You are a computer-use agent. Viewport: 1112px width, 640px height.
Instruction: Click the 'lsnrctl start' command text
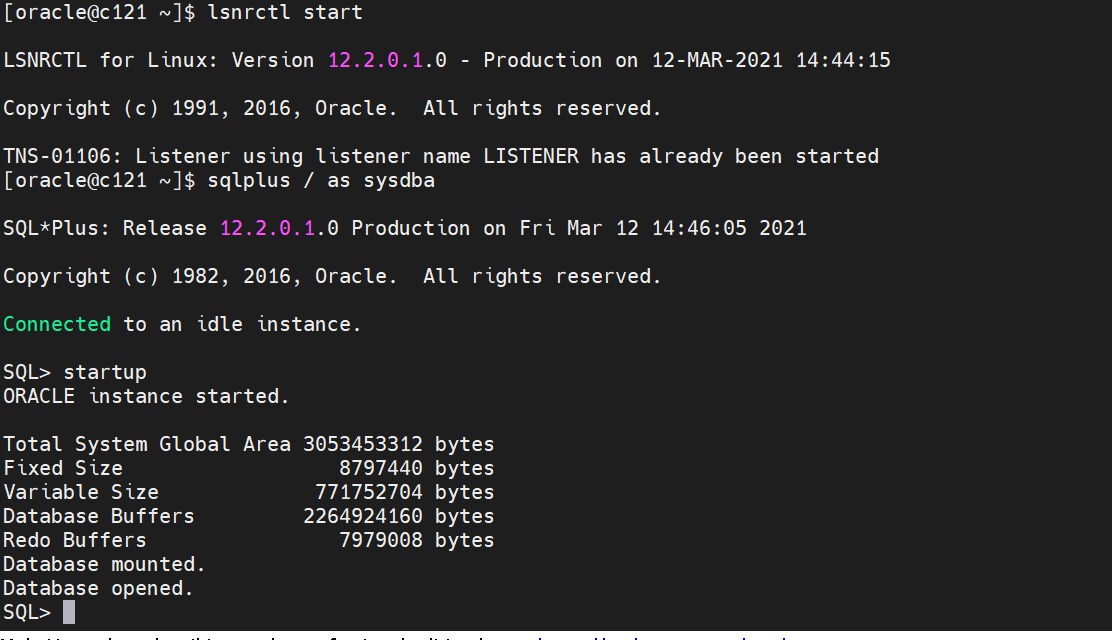pos(285,13)
